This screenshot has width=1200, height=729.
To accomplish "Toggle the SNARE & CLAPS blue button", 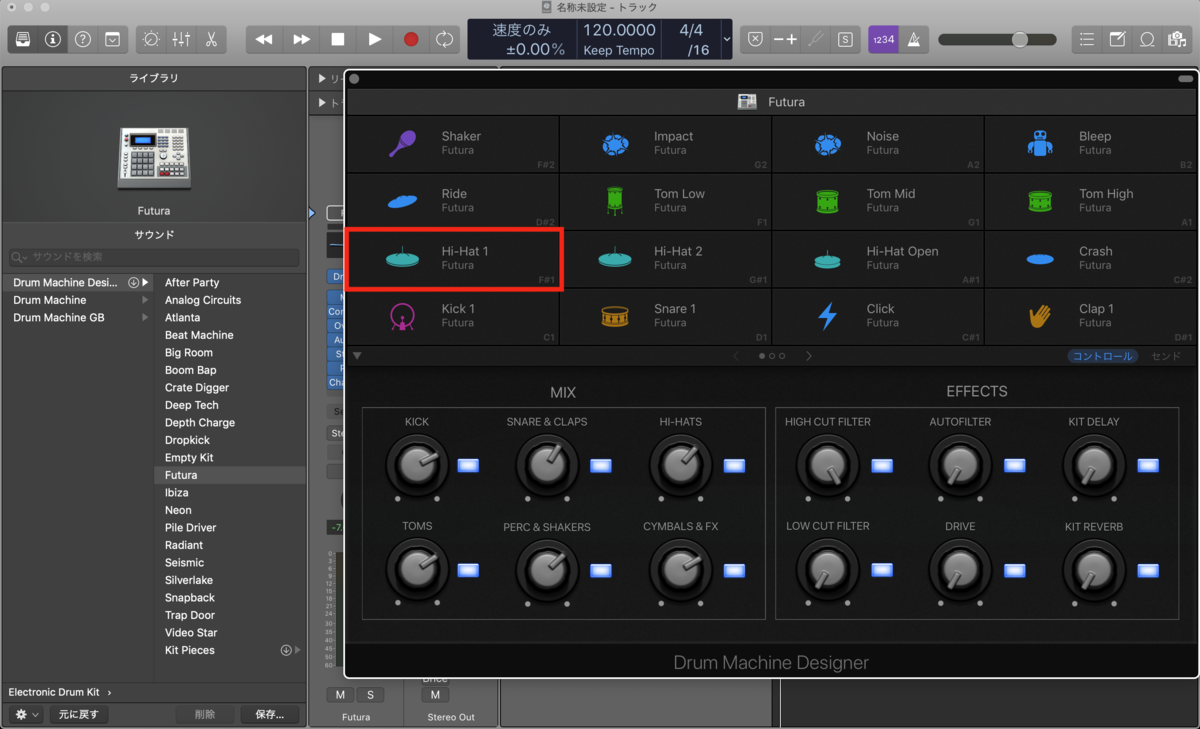I will click(x=600, y=465).
